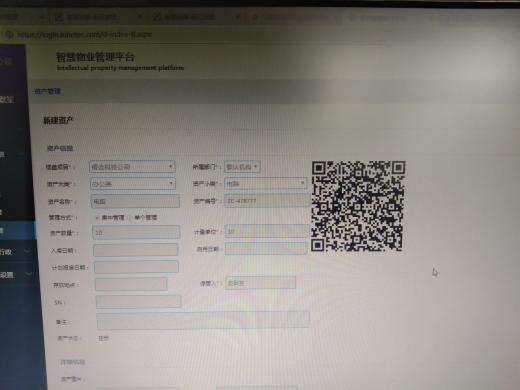Click the 资产管理 breadcrumb link

48,91
